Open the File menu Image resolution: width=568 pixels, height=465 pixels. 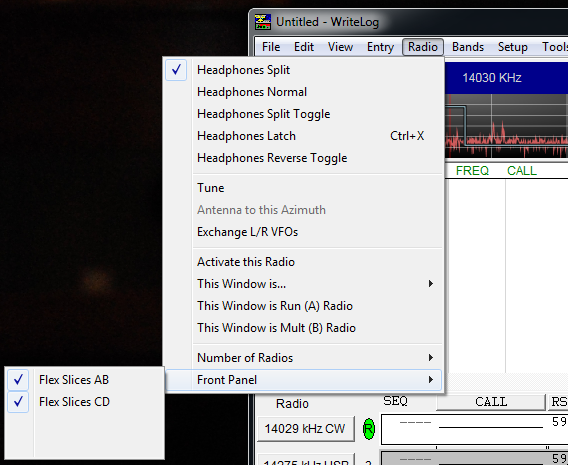point(271,47)
